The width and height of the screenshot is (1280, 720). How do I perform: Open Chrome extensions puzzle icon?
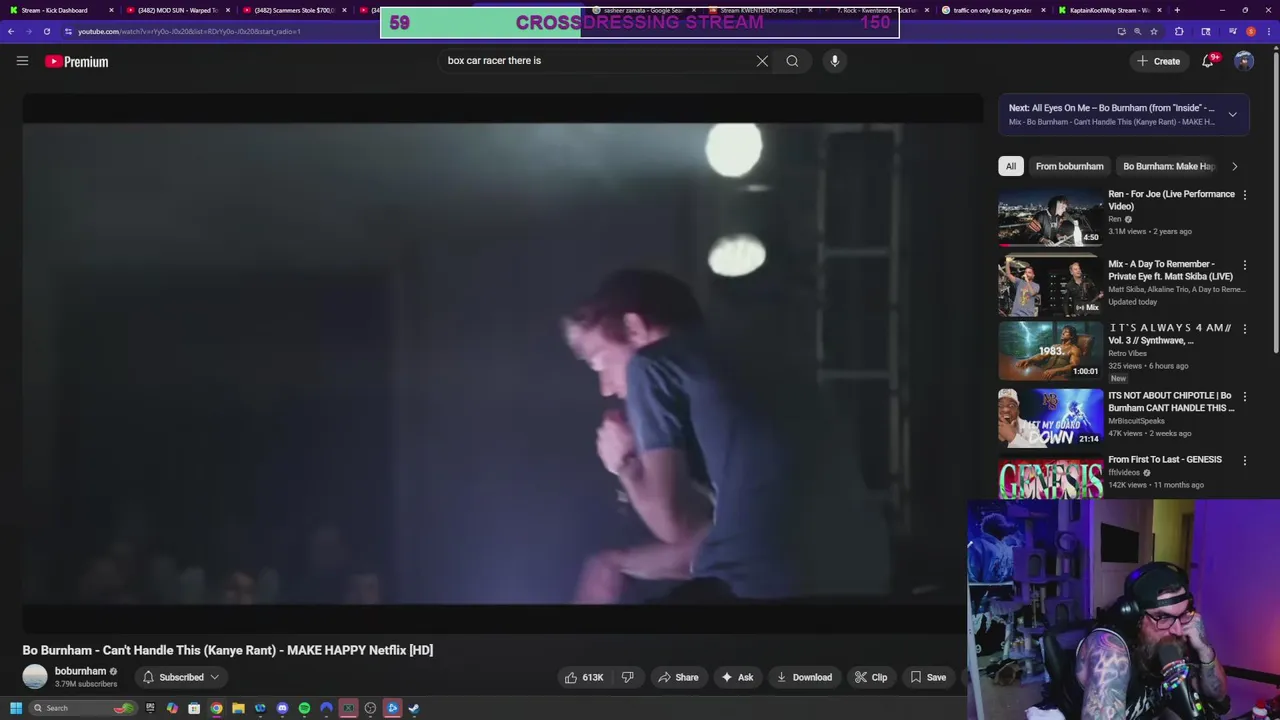pyautogui.click(x=1179, y=31)
